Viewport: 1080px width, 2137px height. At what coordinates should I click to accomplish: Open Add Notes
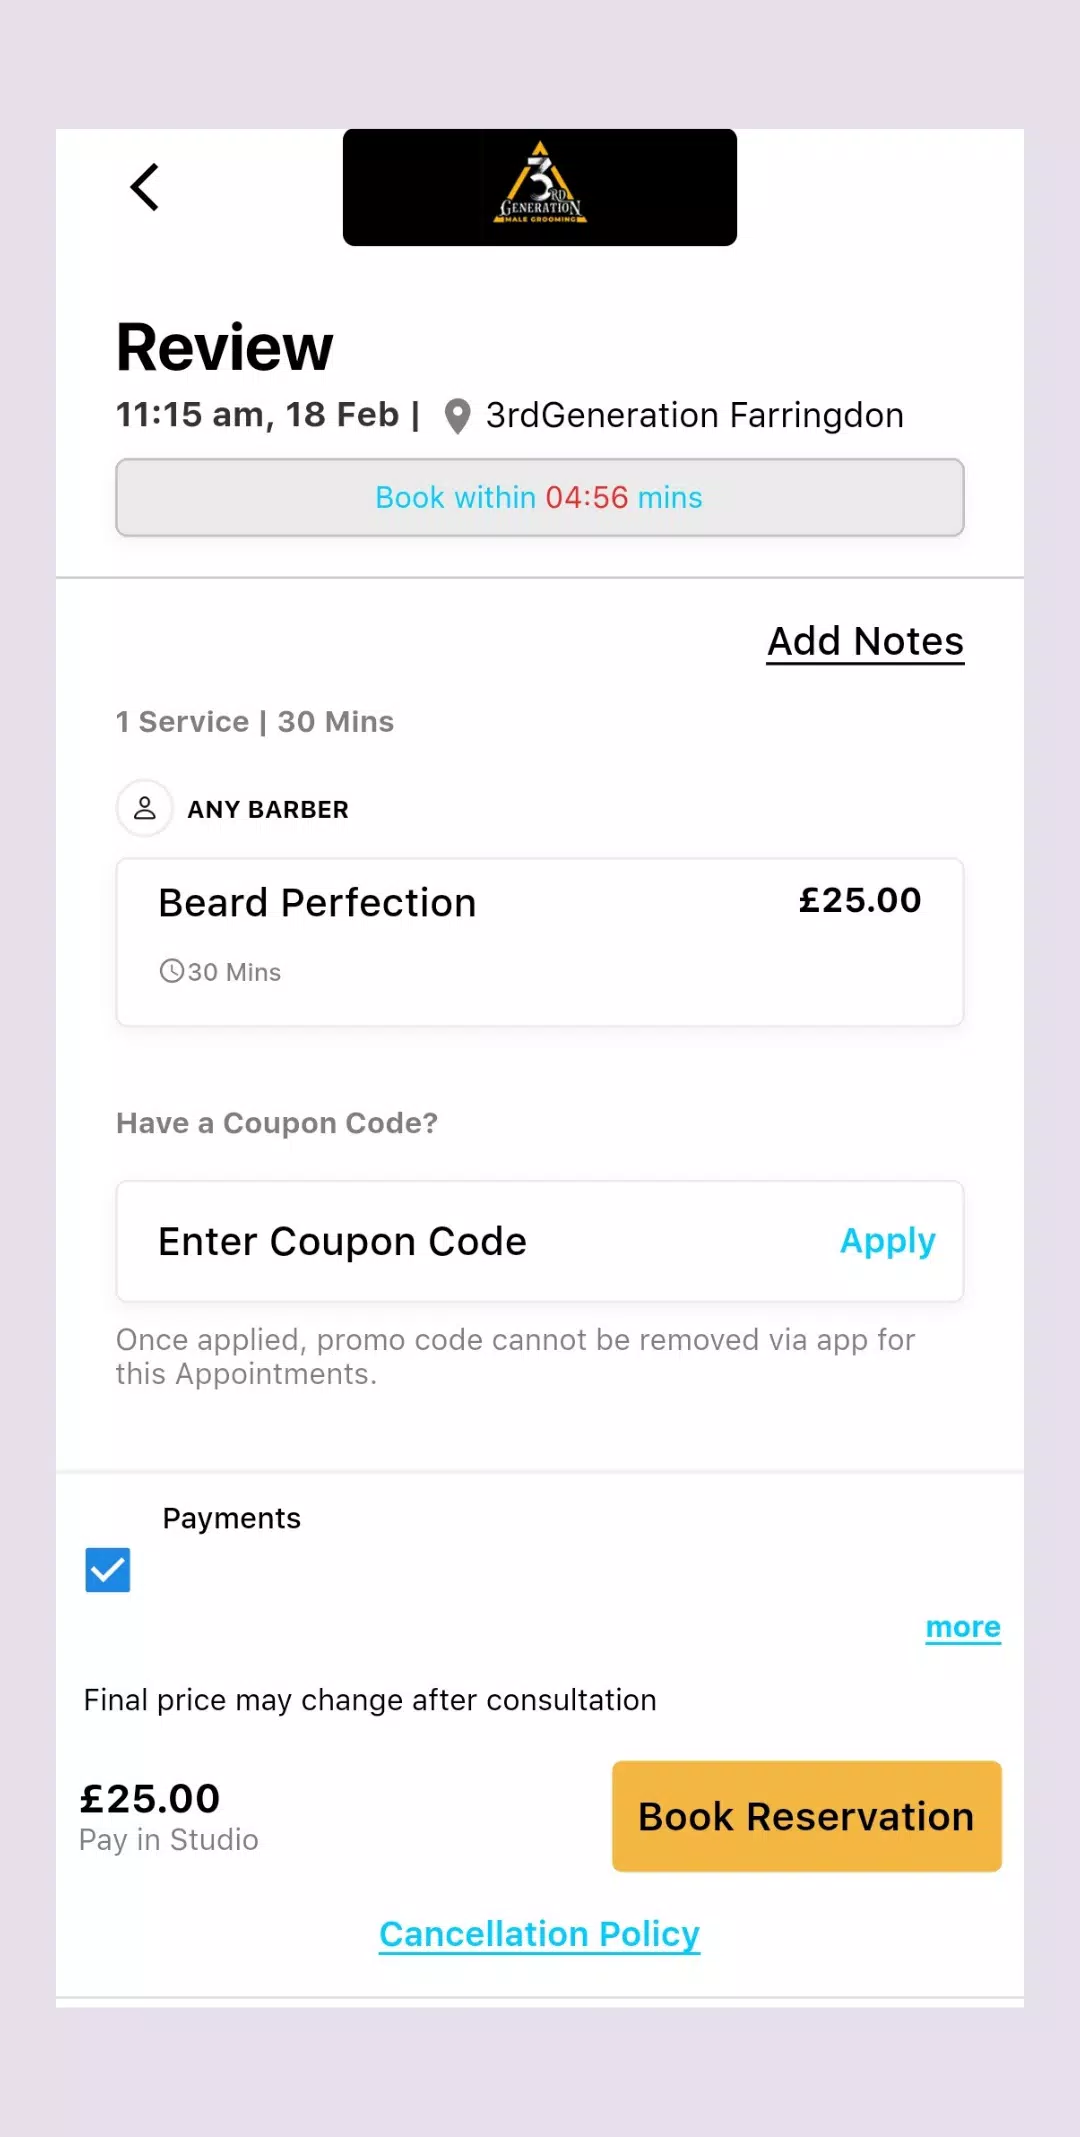(865, 642)
